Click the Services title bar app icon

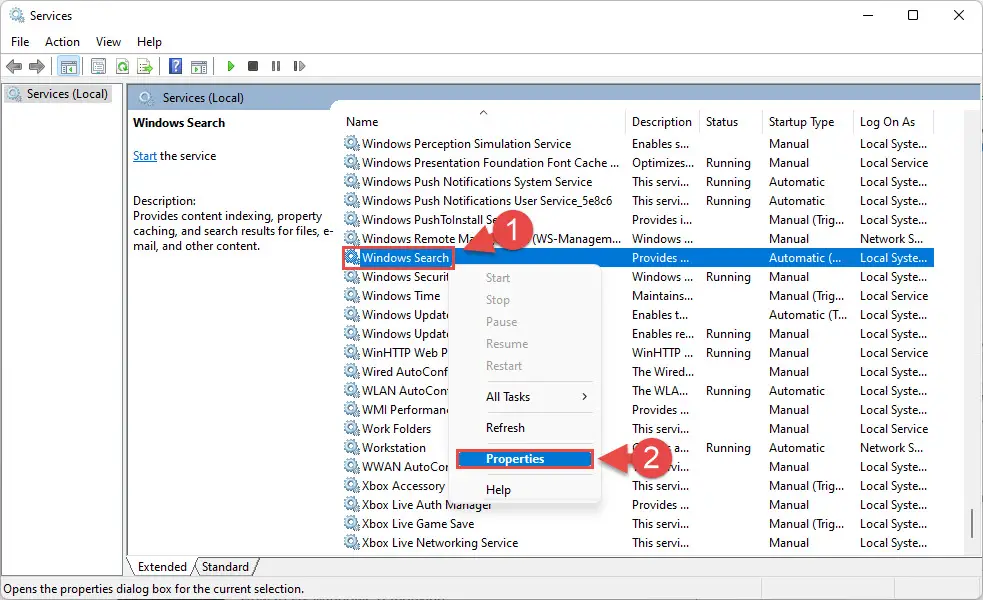(x=16, y=15)
